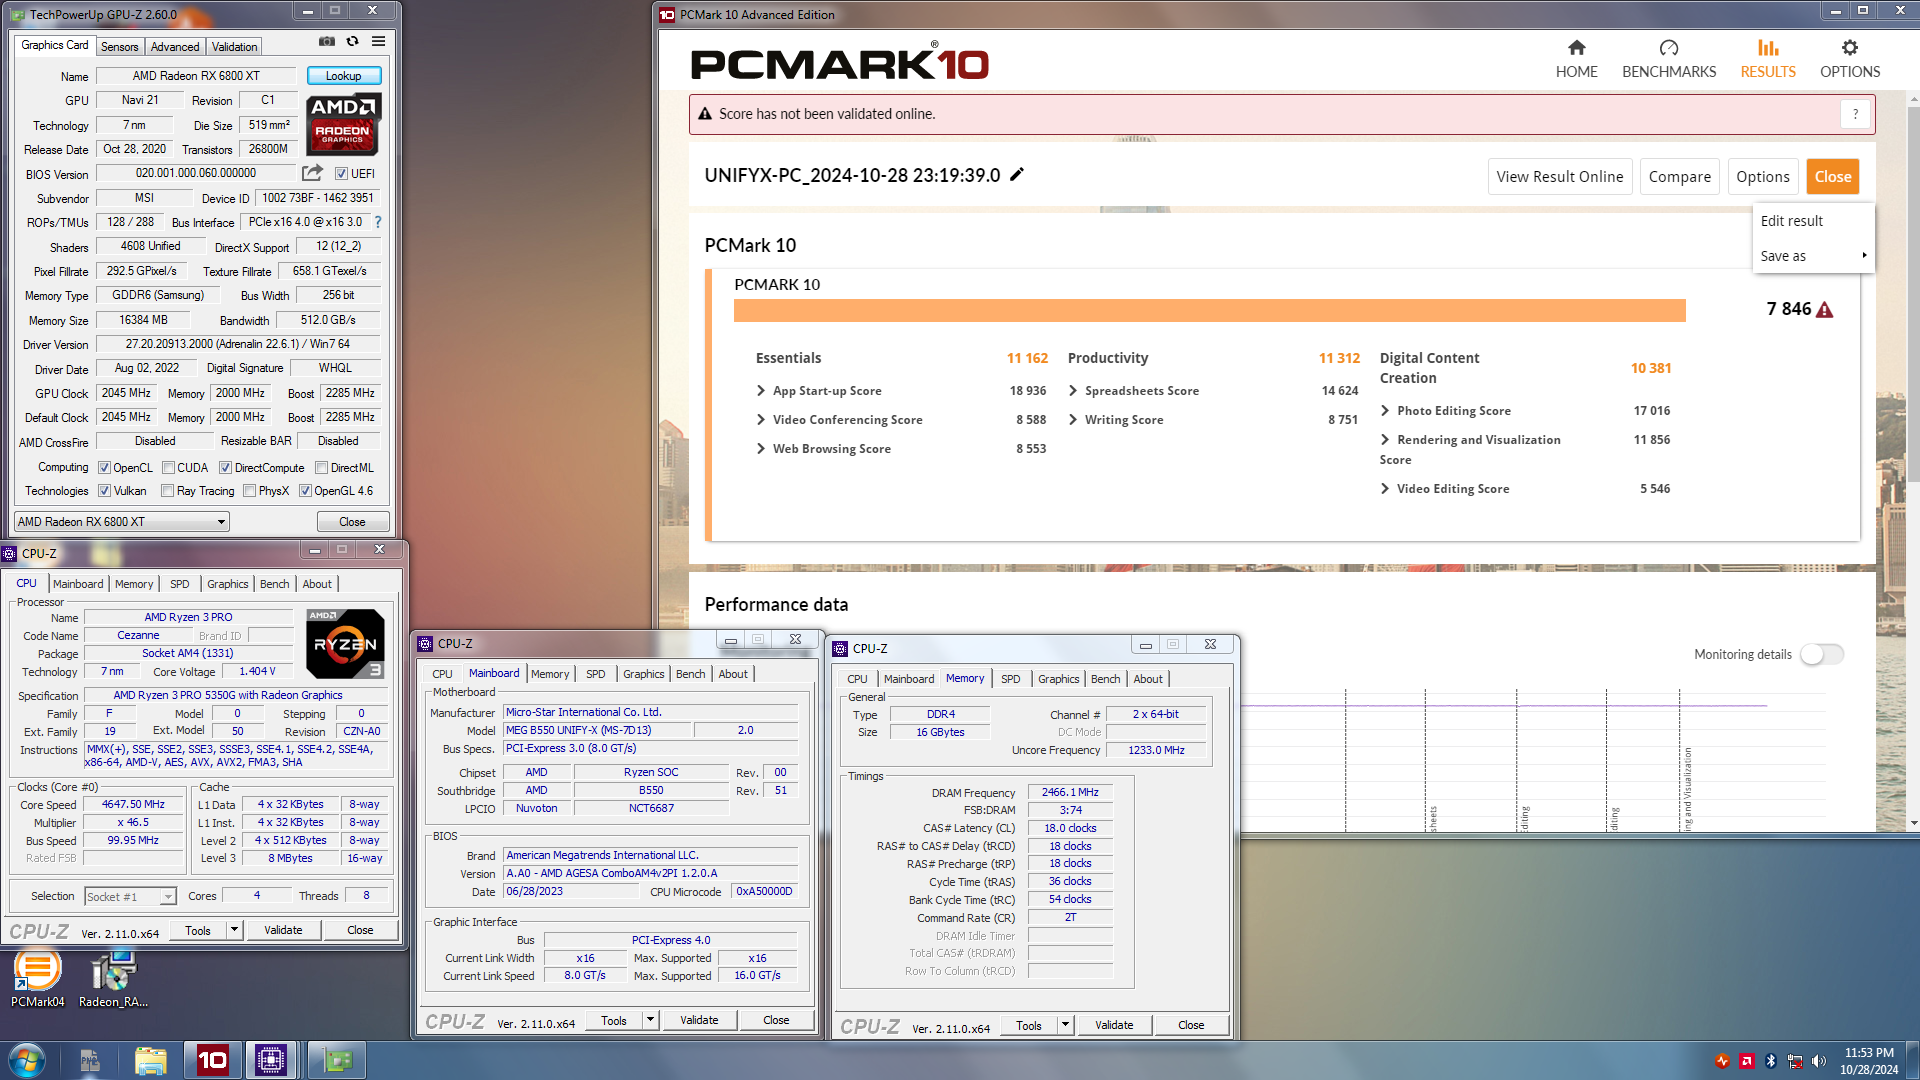Toggle the Ray Tracing checkbox
The width and height of the screenshot is (1920, 1080).
click(x=168, y=491)
